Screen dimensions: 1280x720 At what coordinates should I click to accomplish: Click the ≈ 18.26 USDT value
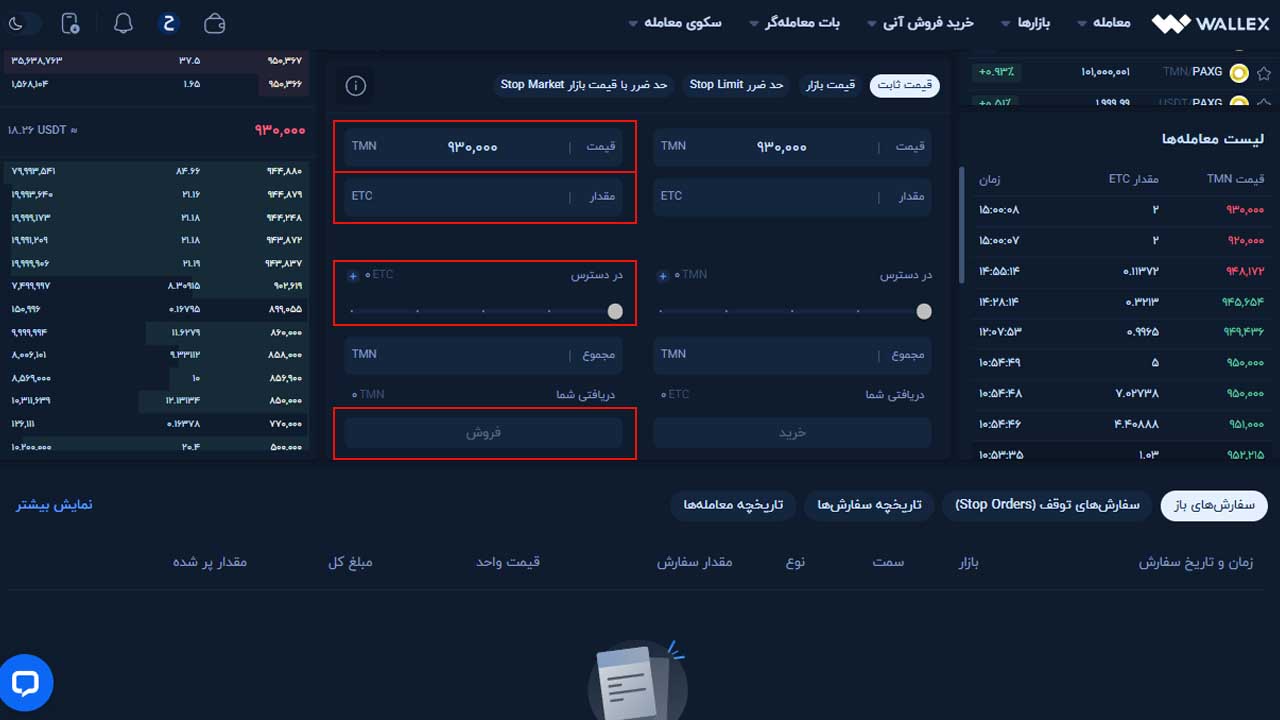tap(42, 130)
